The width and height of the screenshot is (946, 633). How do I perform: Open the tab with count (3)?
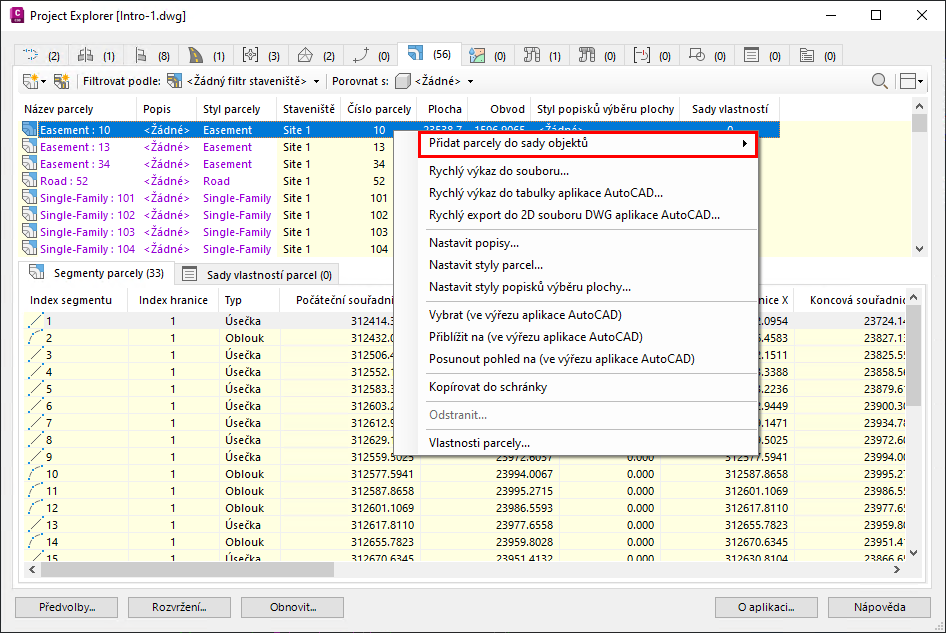pyautogui.click(x=261, y=55)
